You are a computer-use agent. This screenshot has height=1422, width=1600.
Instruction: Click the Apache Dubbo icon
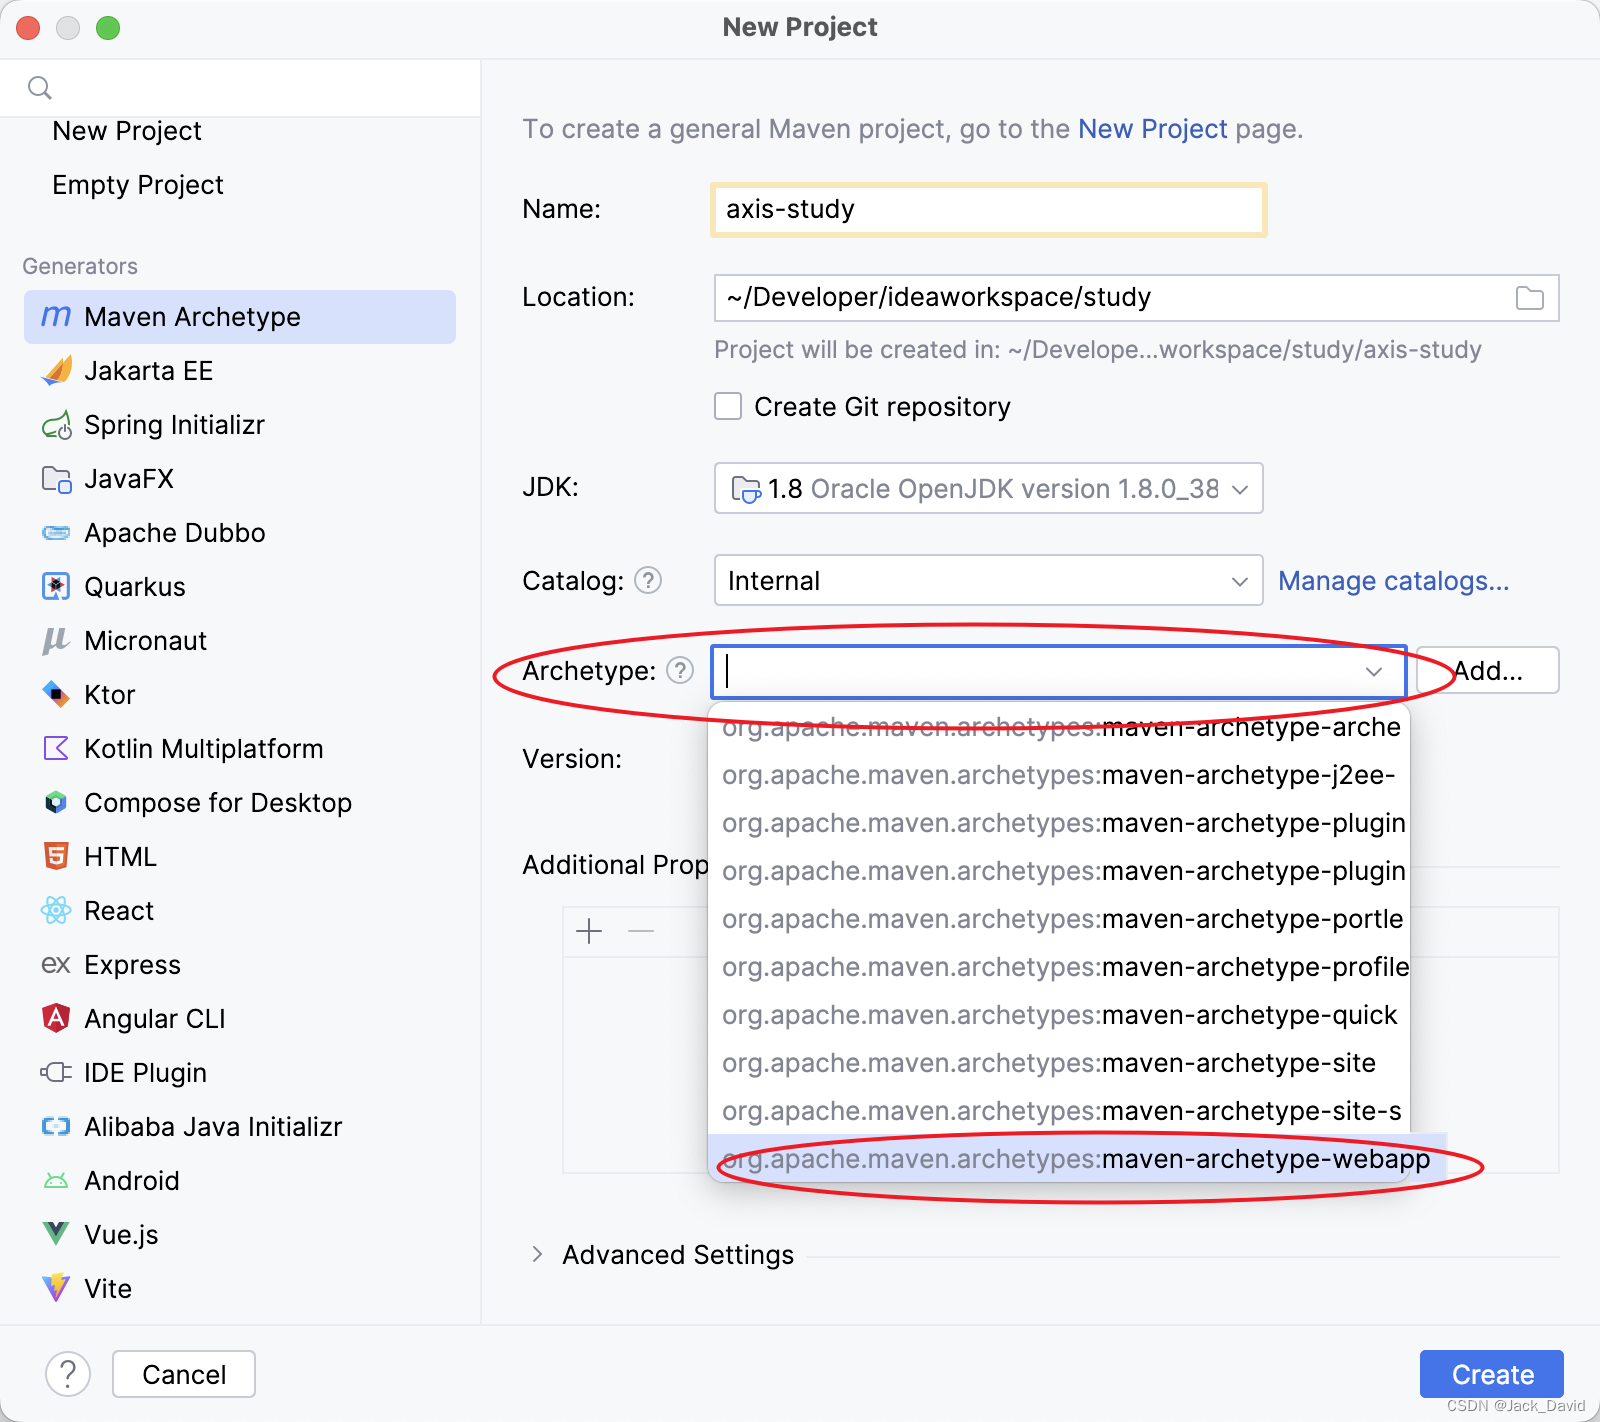coord(56,533)
